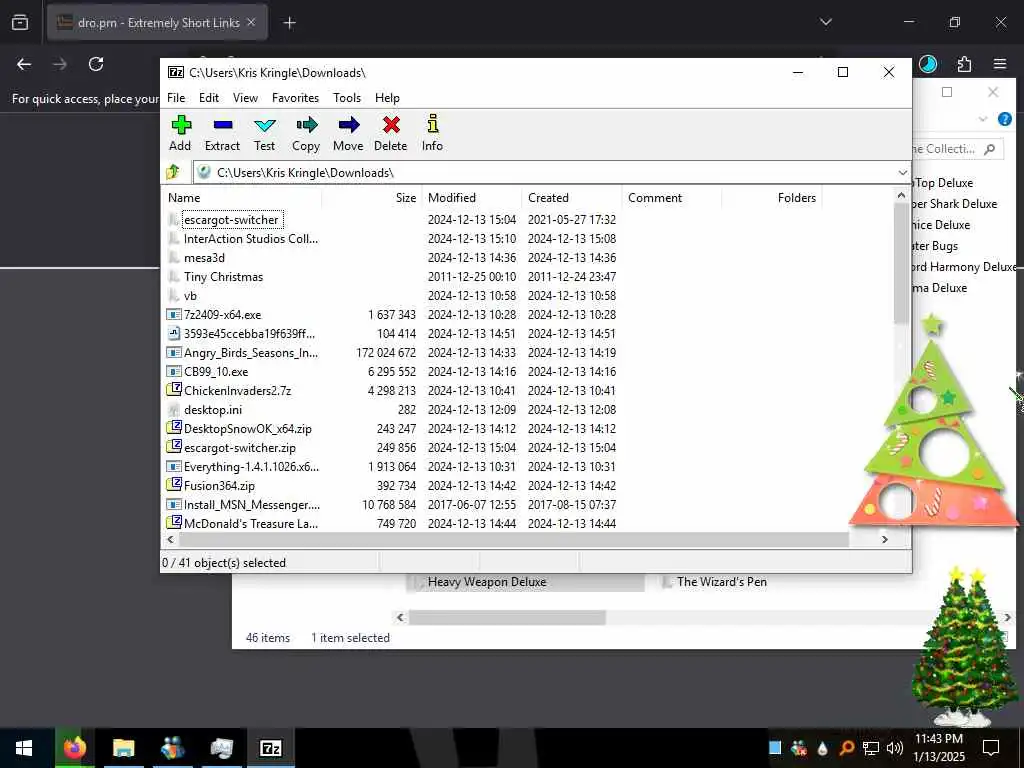Open the notification center icon
Image resolution: width=1024 pixels, height=768 pixels.
click(991, 748)
